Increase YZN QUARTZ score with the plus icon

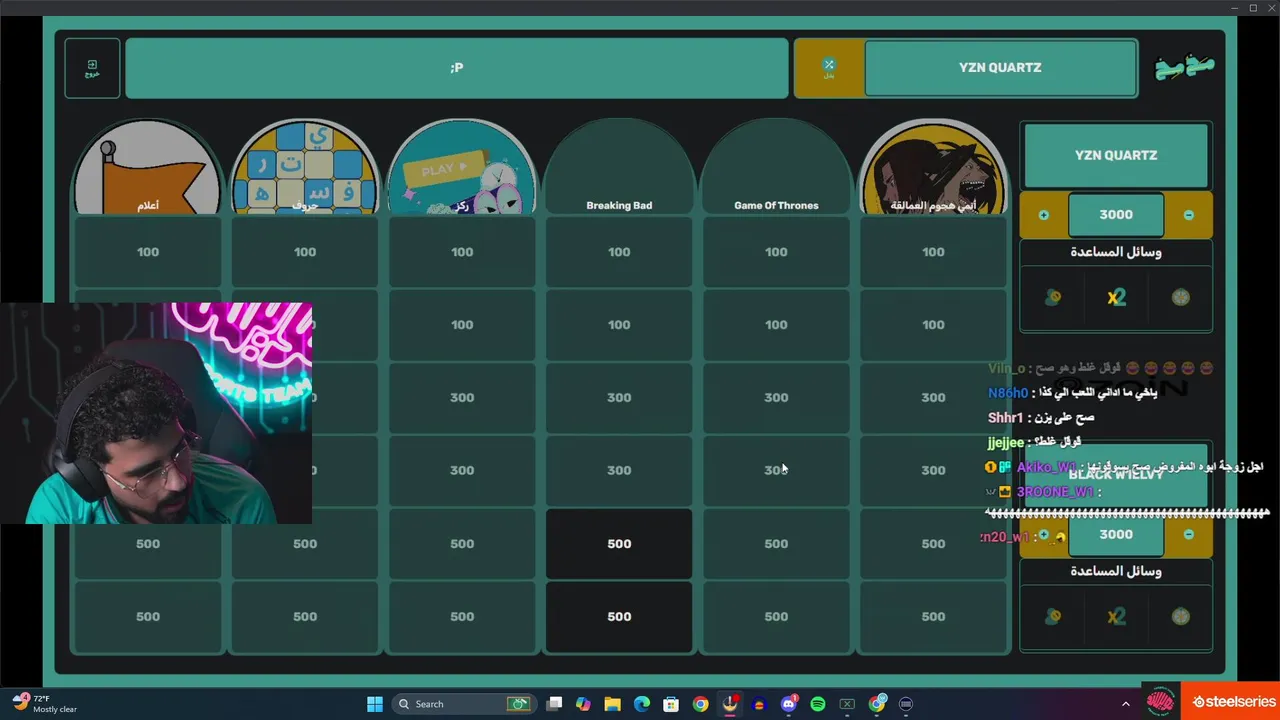click(1044, 215)
